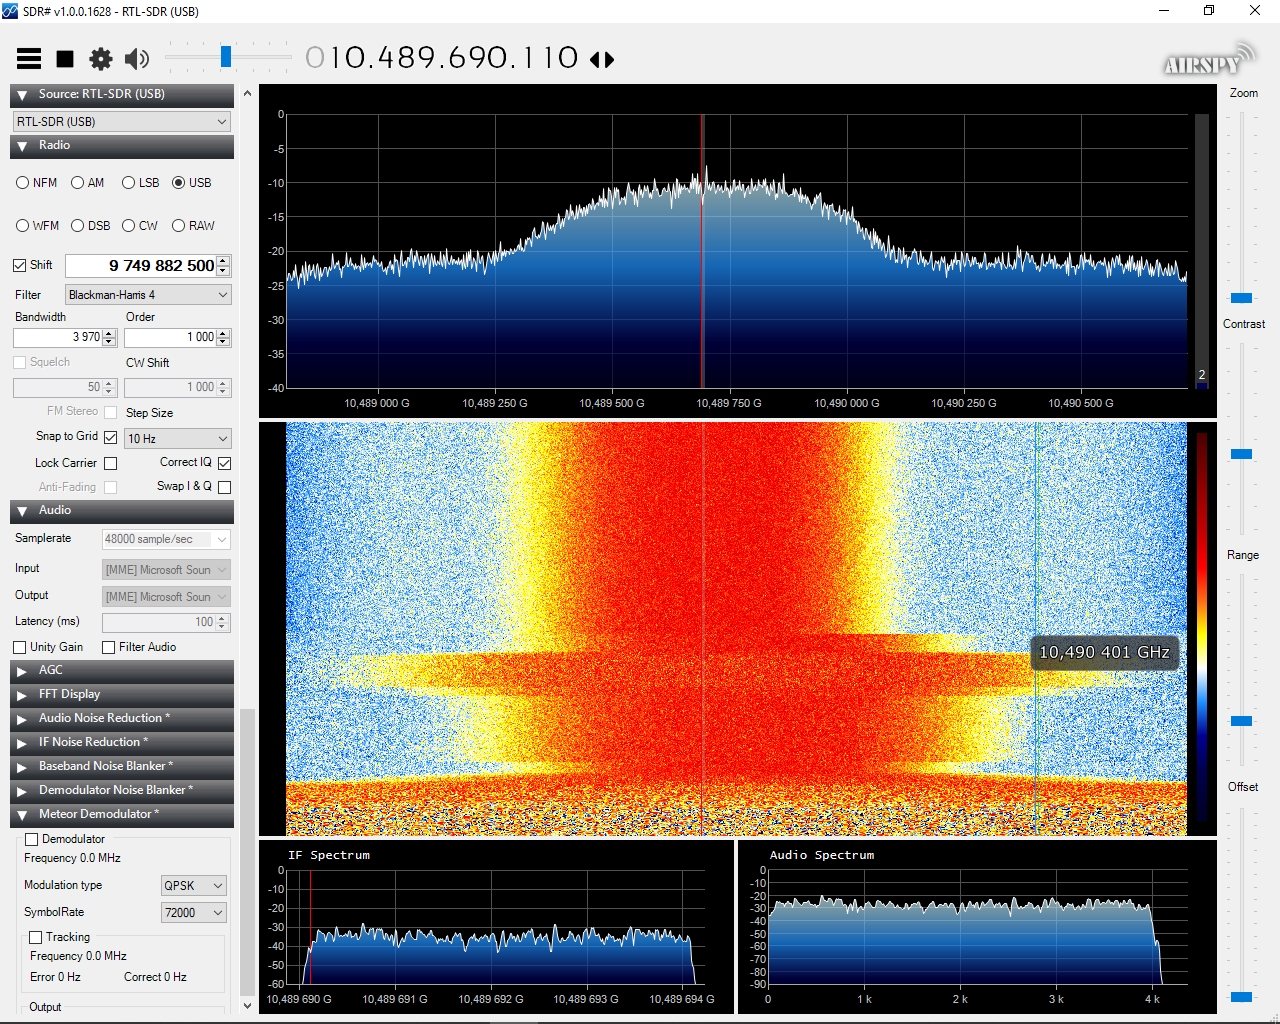Viewport: 1280px width, 1024px height.
Task: Collapse the Radio panel
Action: (x=122, y=146)
